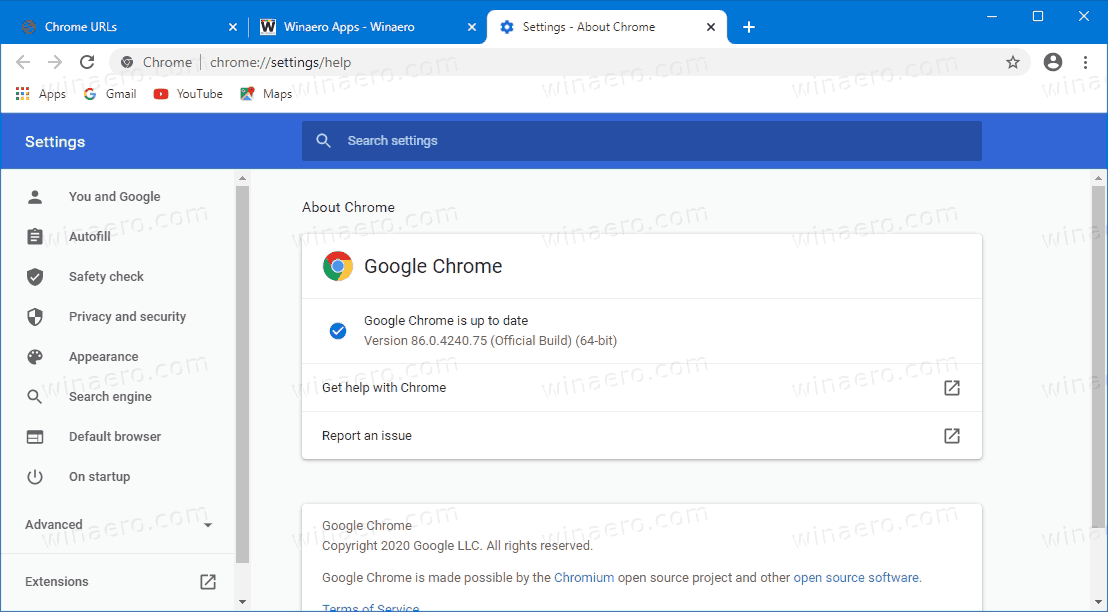Open the Chrome browser menu
The image size is (1108, 612).
pyautogui.click(x=1087, y=62)
